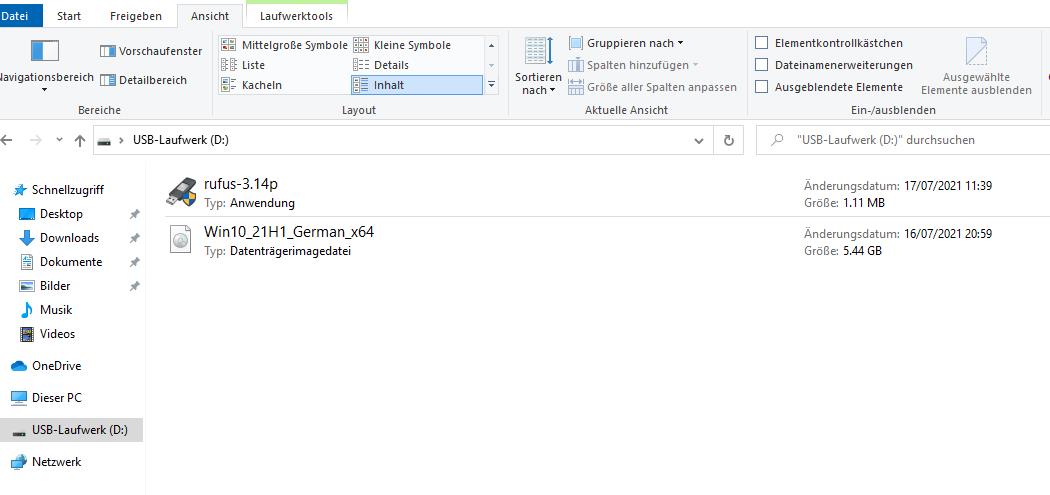Enable the Elementkontrollkästchen checkbox
The image size is (1050, 495).
pos(761,43)
